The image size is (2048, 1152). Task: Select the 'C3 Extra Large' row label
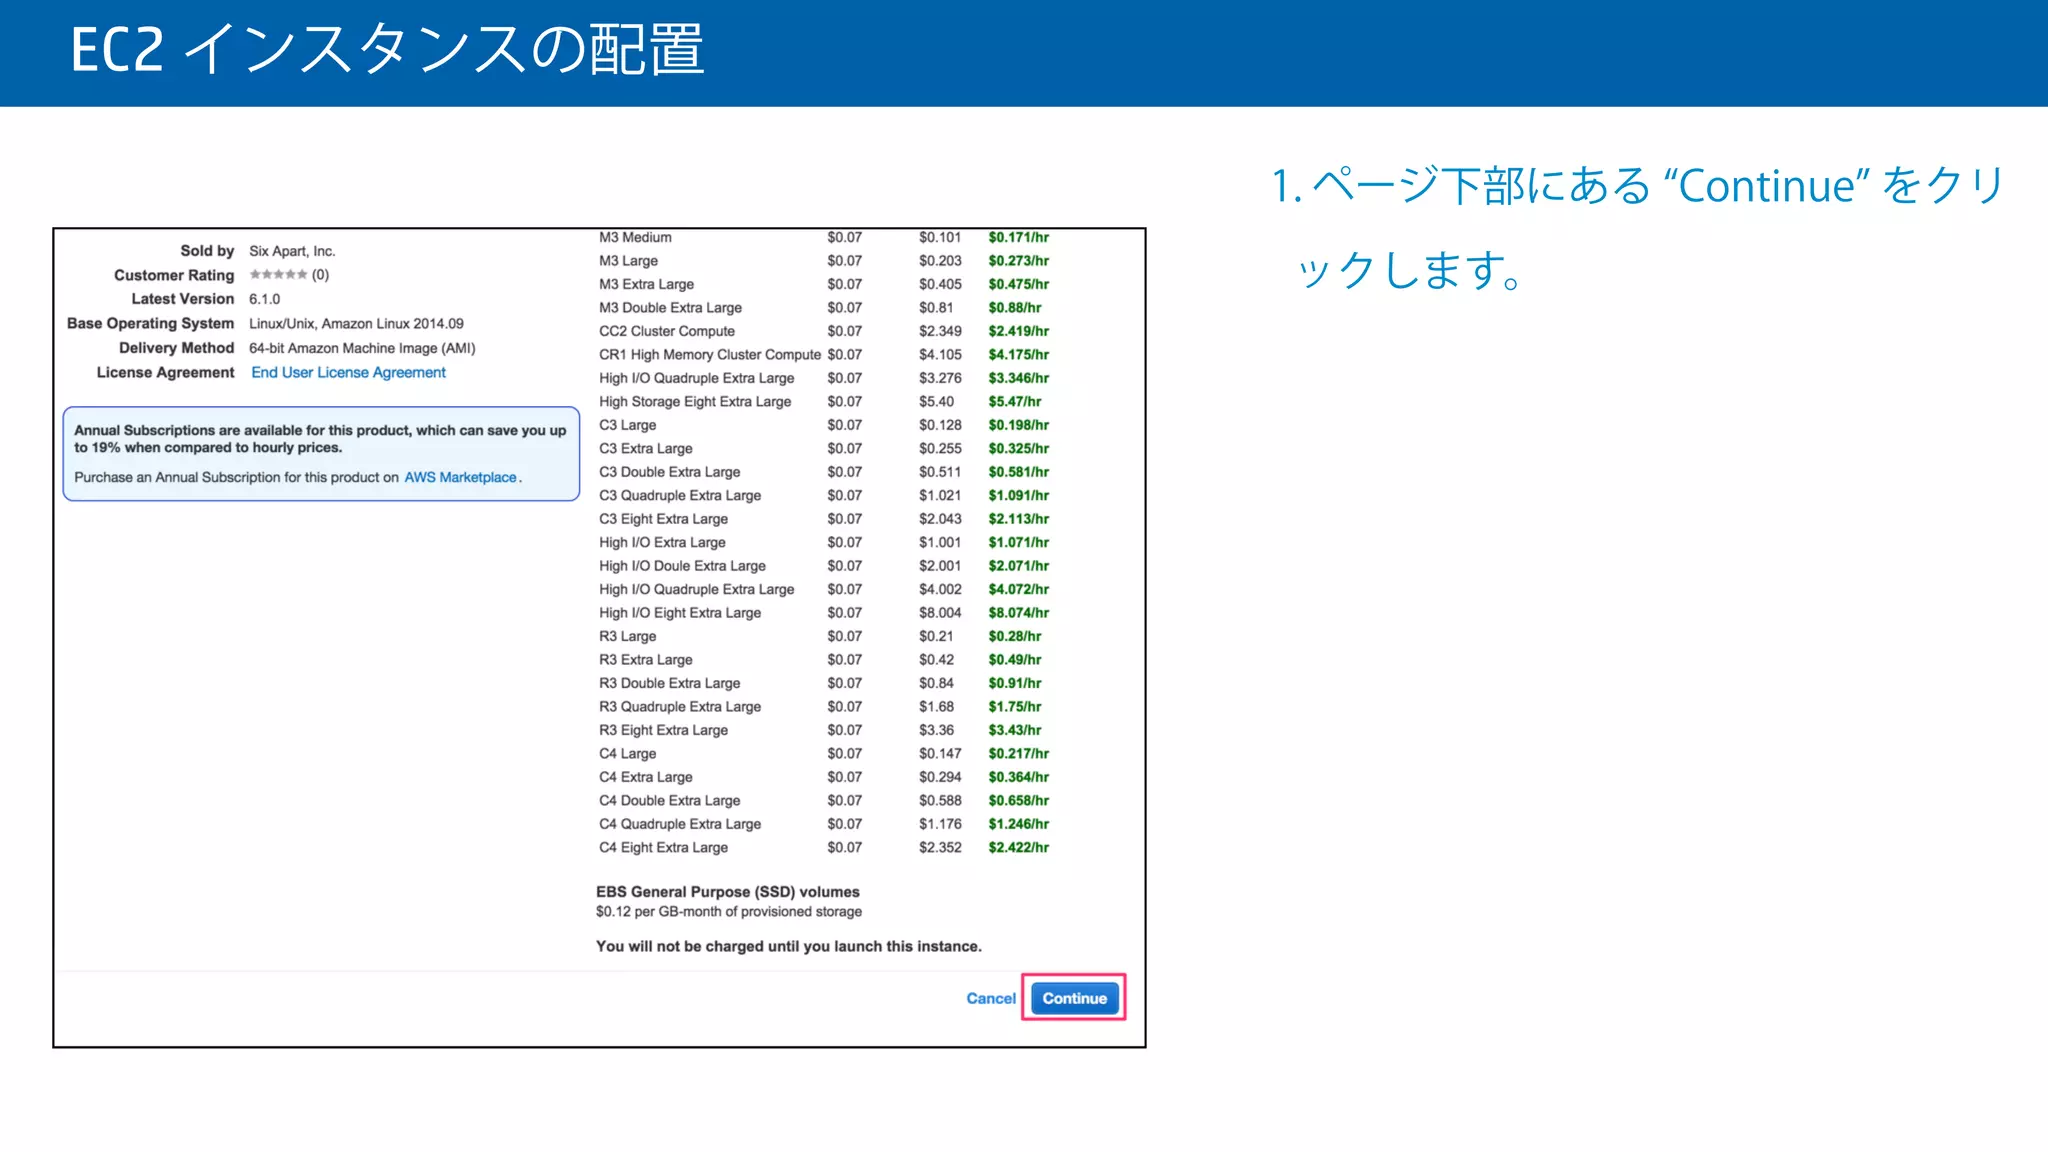point(645,449)
